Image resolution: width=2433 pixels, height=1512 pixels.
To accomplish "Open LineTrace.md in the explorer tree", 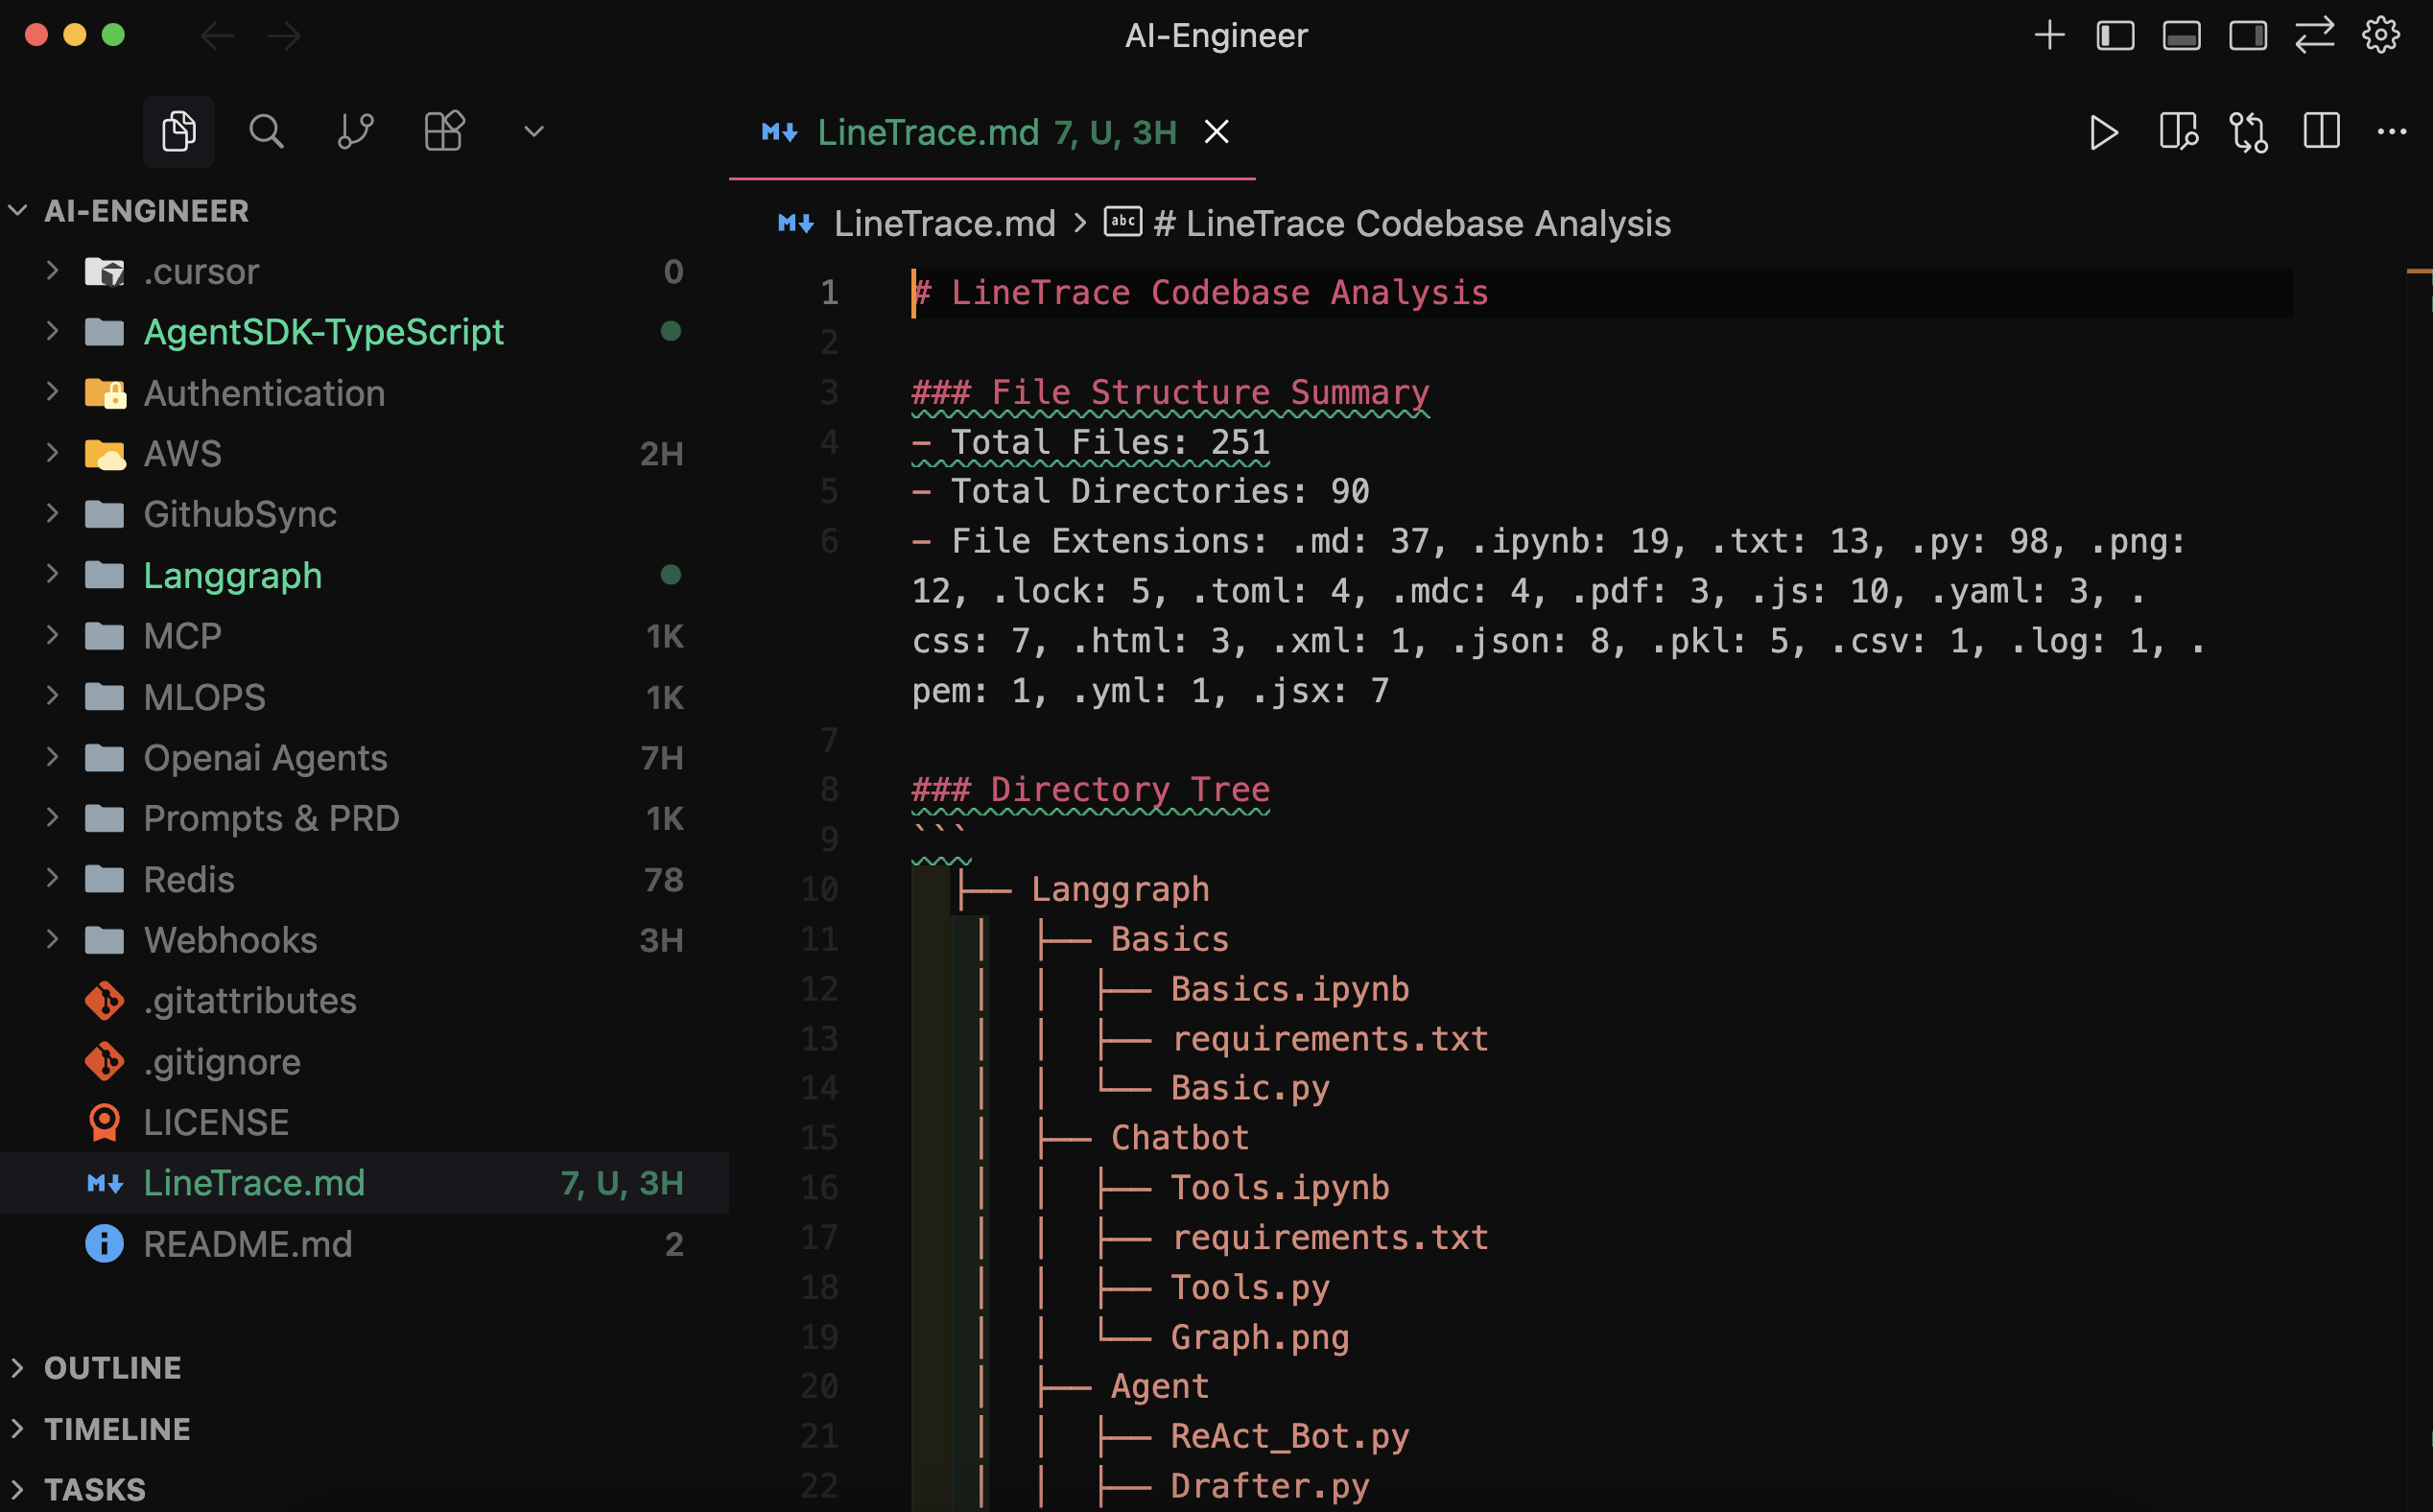I will click(364, 1183).
